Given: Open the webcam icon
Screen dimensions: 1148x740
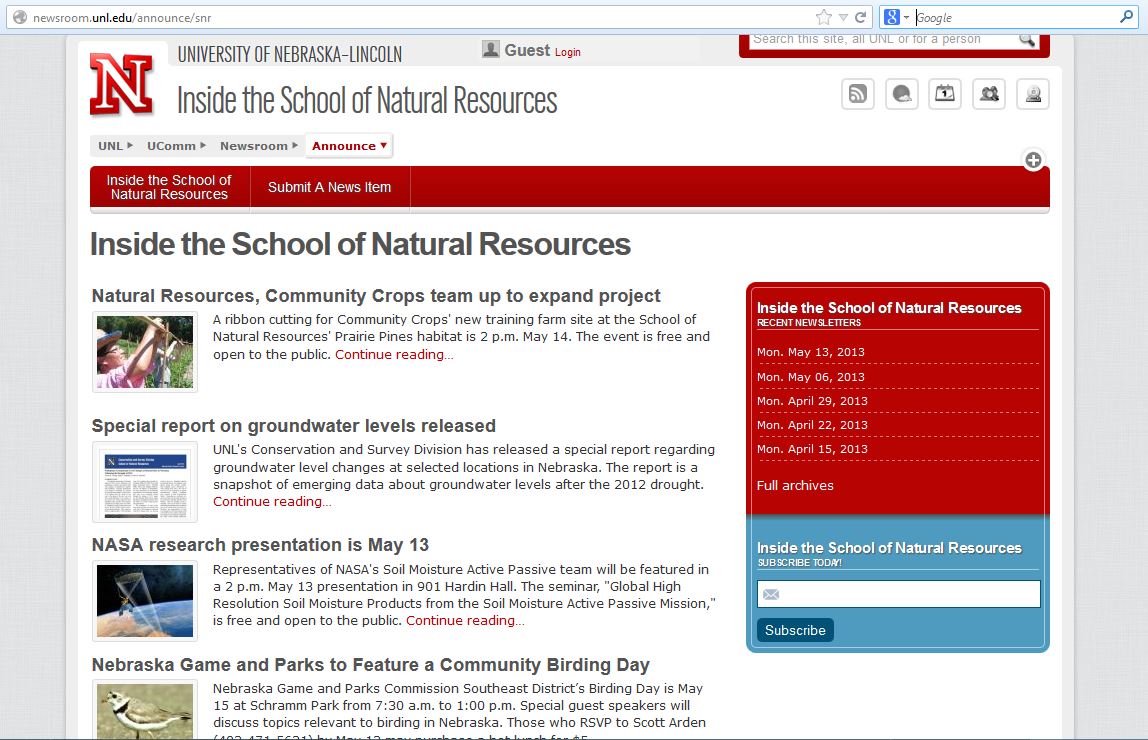Looking at the screenshot, I should [1032, 94].
